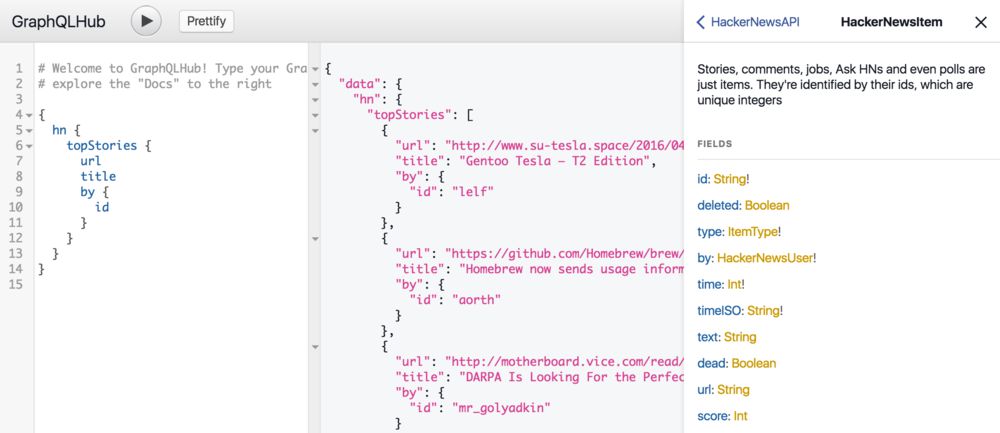The height and width of the screenshot is (433, 1000).
Task: Open the Int type of time field
Action: [x=734, y=284]
